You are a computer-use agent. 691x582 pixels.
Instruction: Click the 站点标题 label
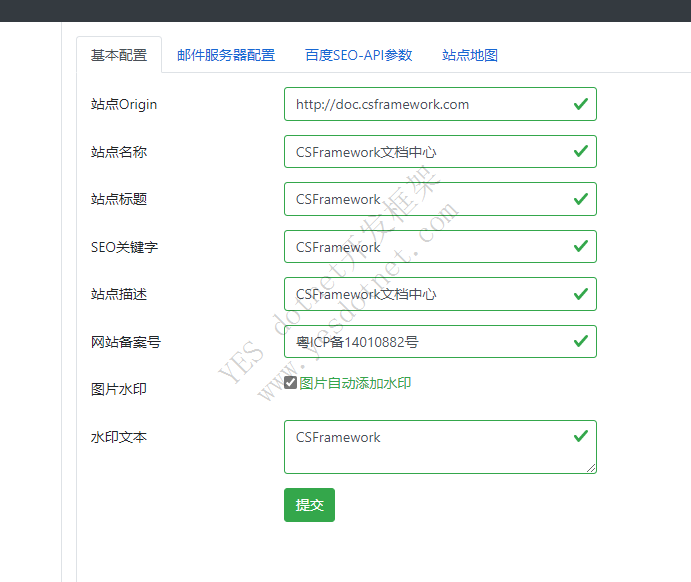[119, 199]
